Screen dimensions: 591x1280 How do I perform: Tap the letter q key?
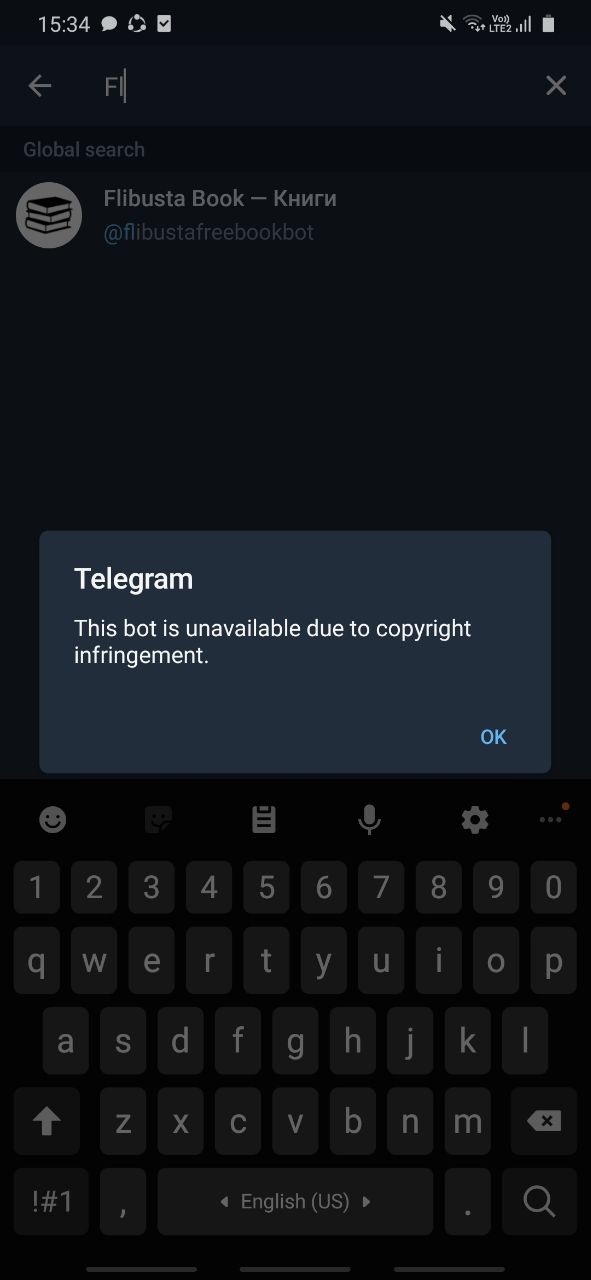coord(36,962)
